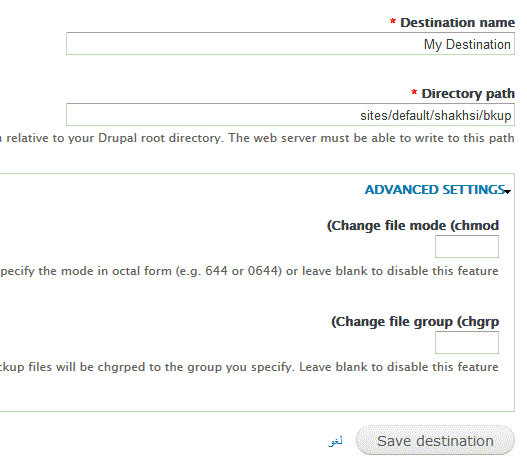
Task: Place cursor on 'My Destination' text
Action: click(467, 44)
